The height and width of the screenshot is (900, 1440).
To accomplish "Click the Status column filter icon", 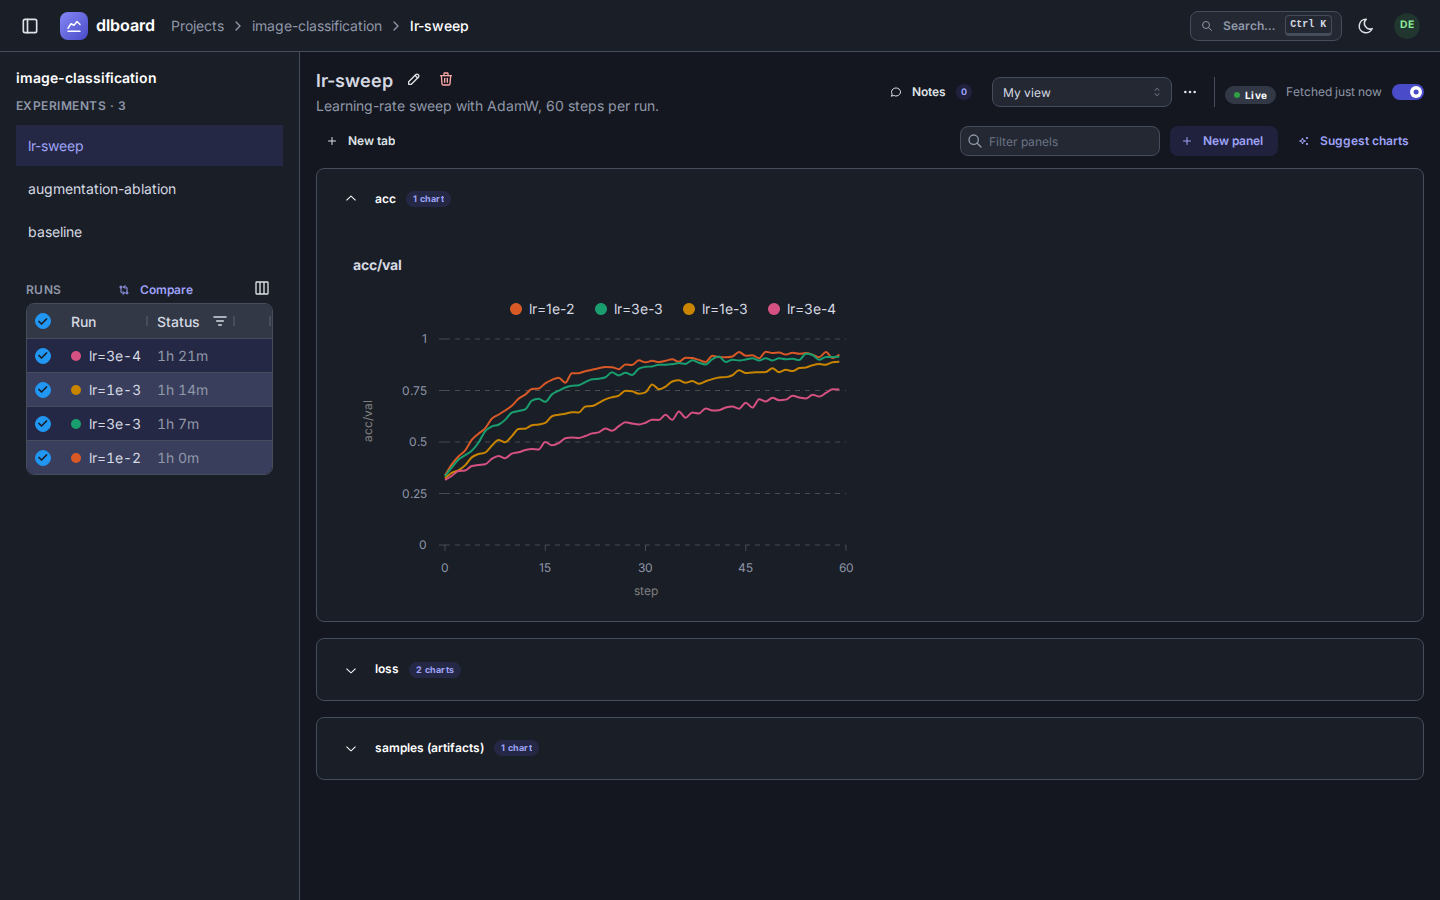I will [x=220, y=321].
